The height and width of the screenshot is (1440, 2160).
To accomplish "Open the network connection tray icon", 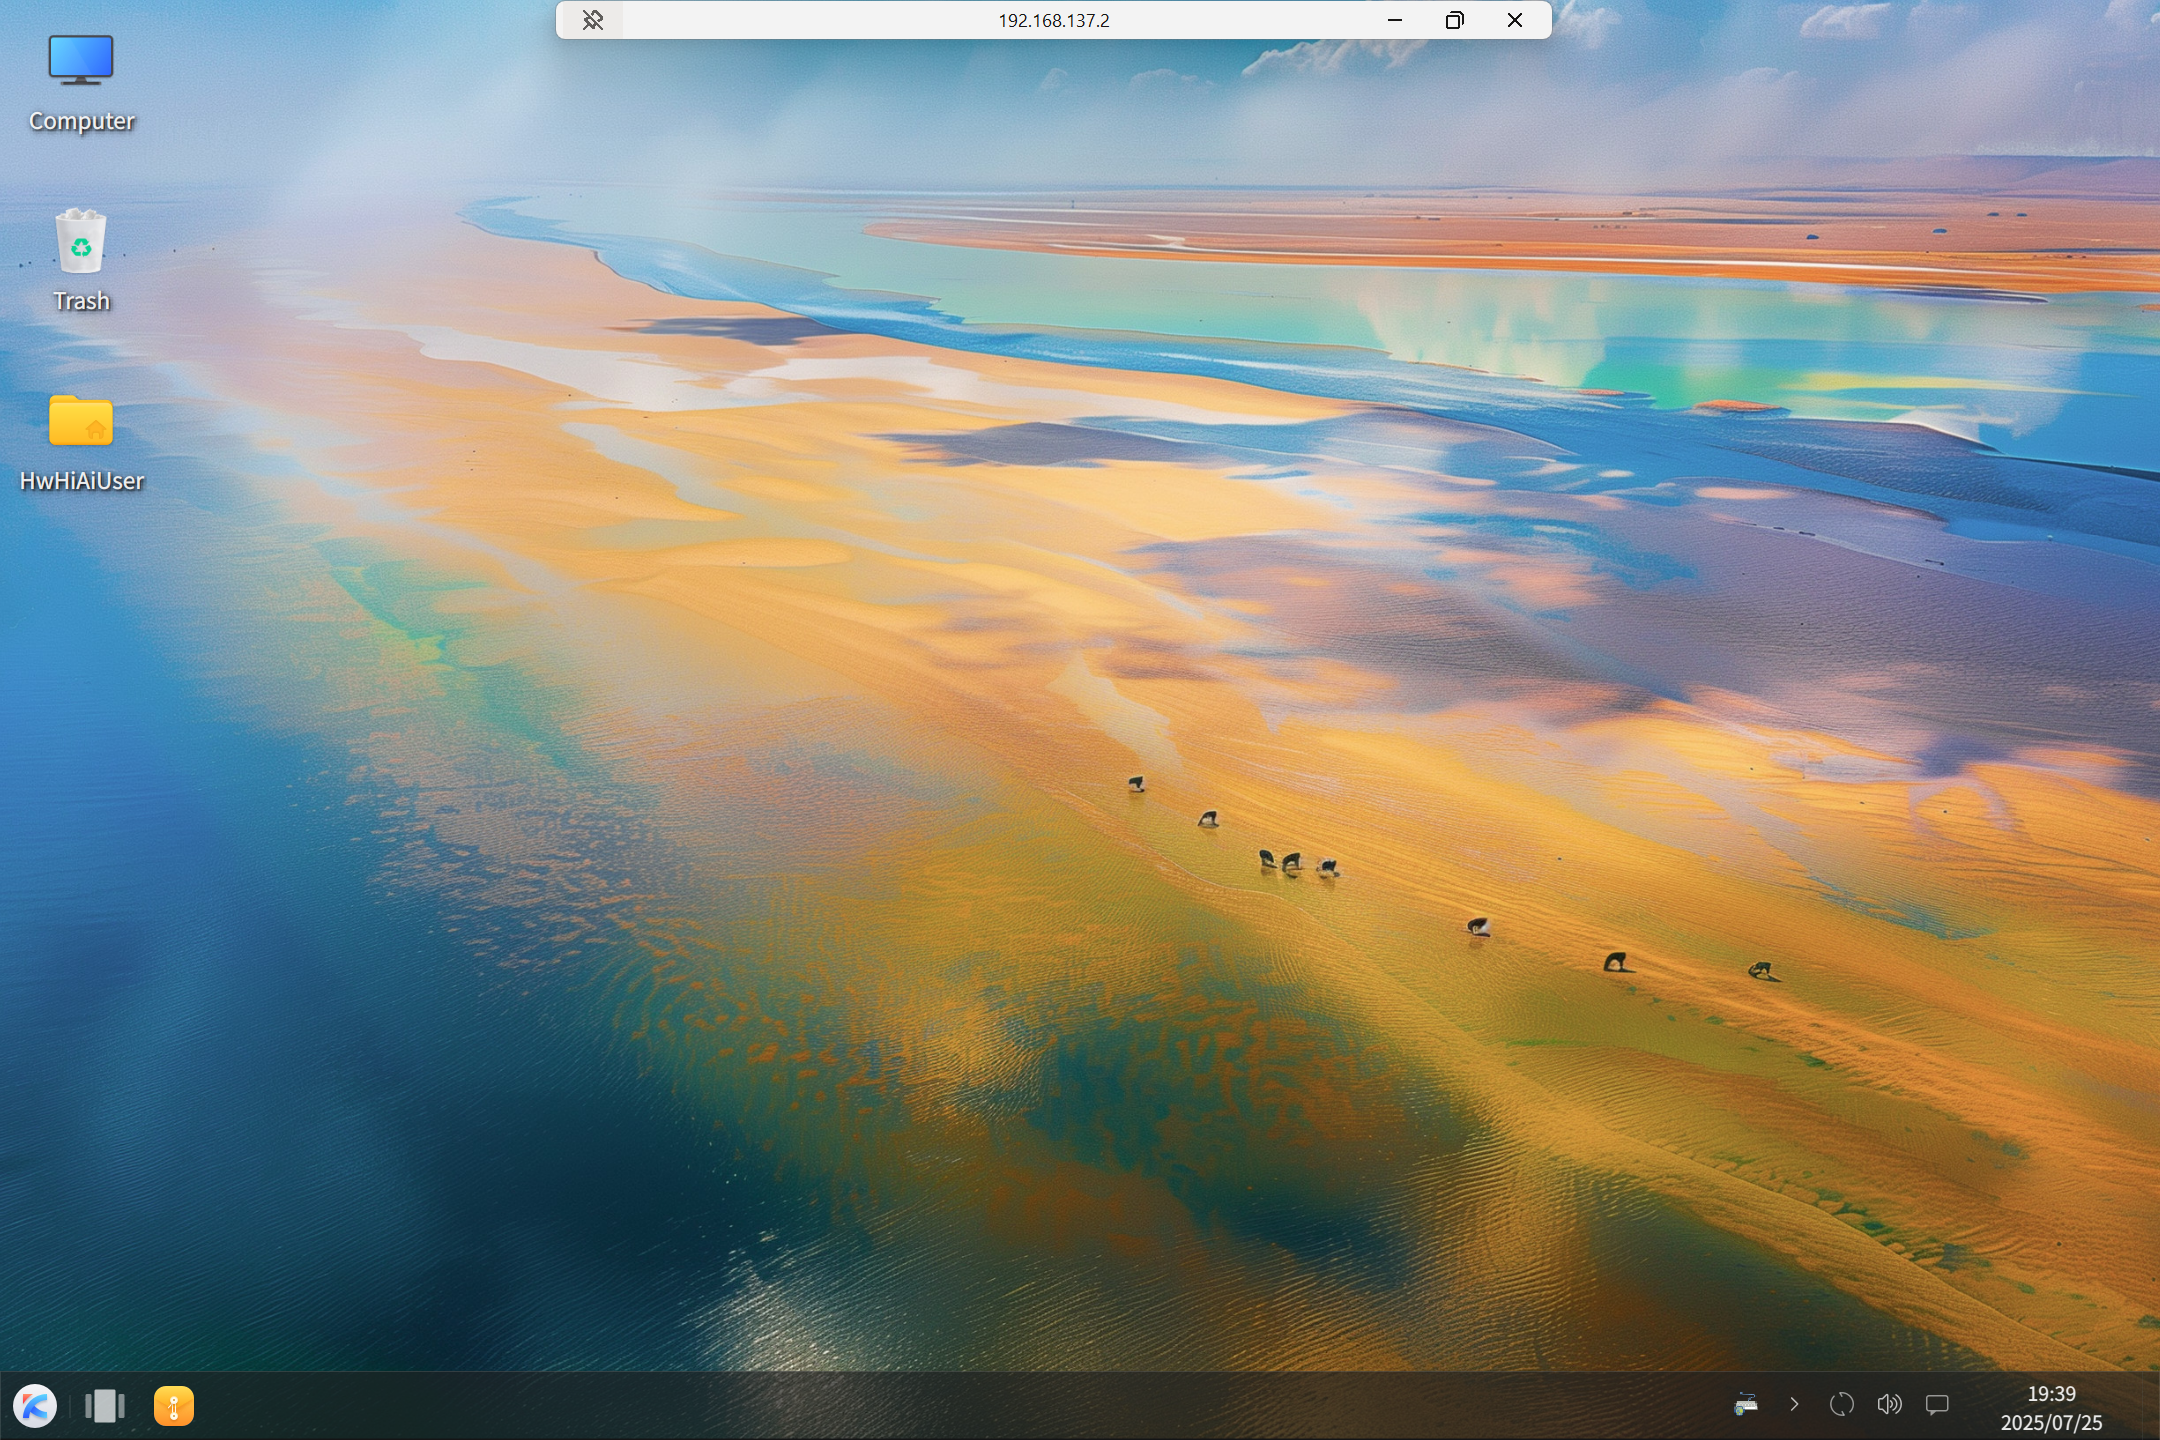I will point(1746,1405).
